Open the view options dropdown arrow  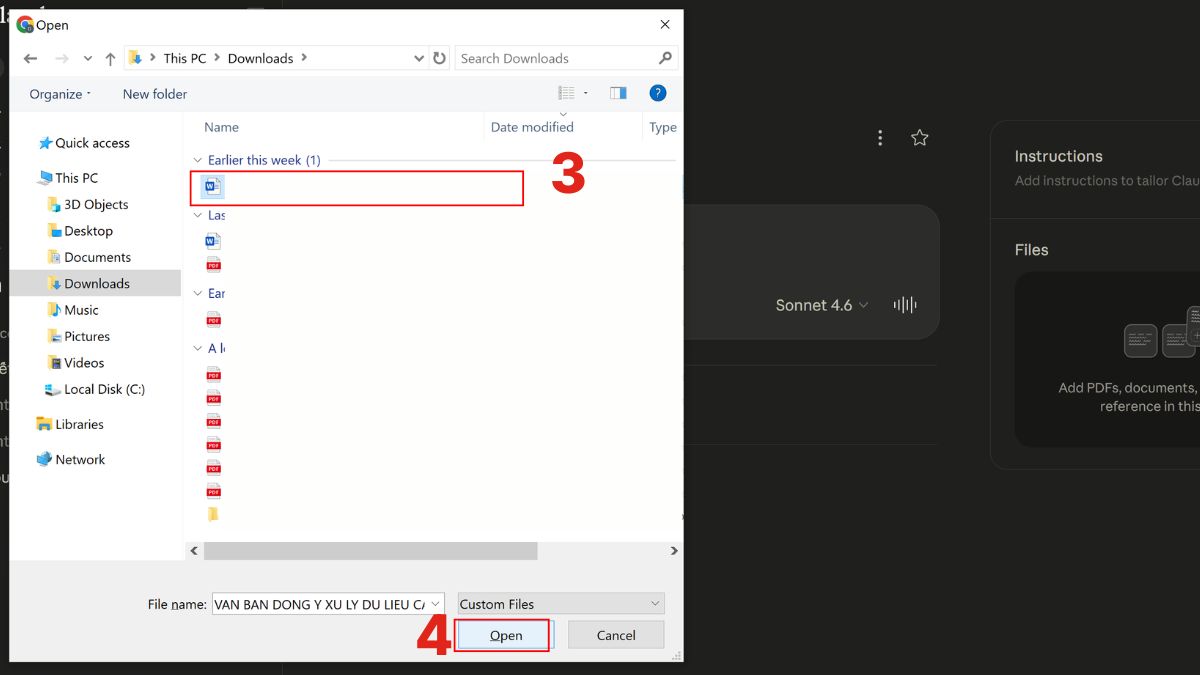tap(586, 93)
